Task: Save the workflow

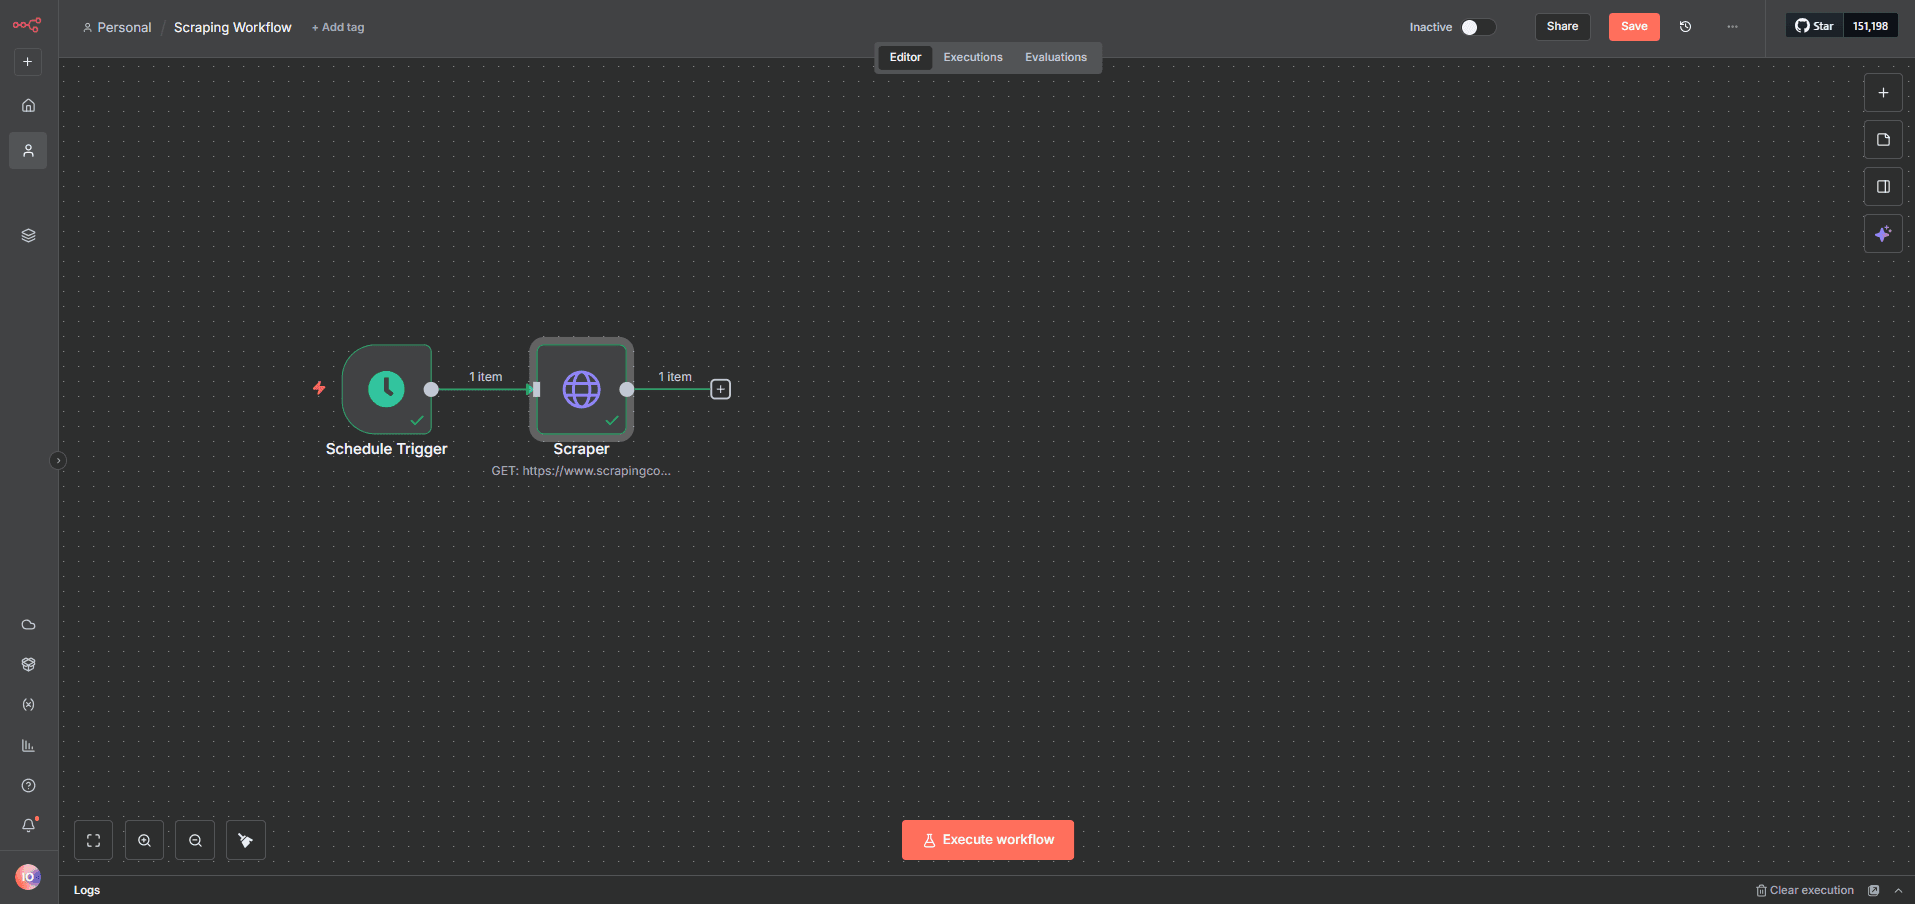Action: click(x=1634, y=27)
